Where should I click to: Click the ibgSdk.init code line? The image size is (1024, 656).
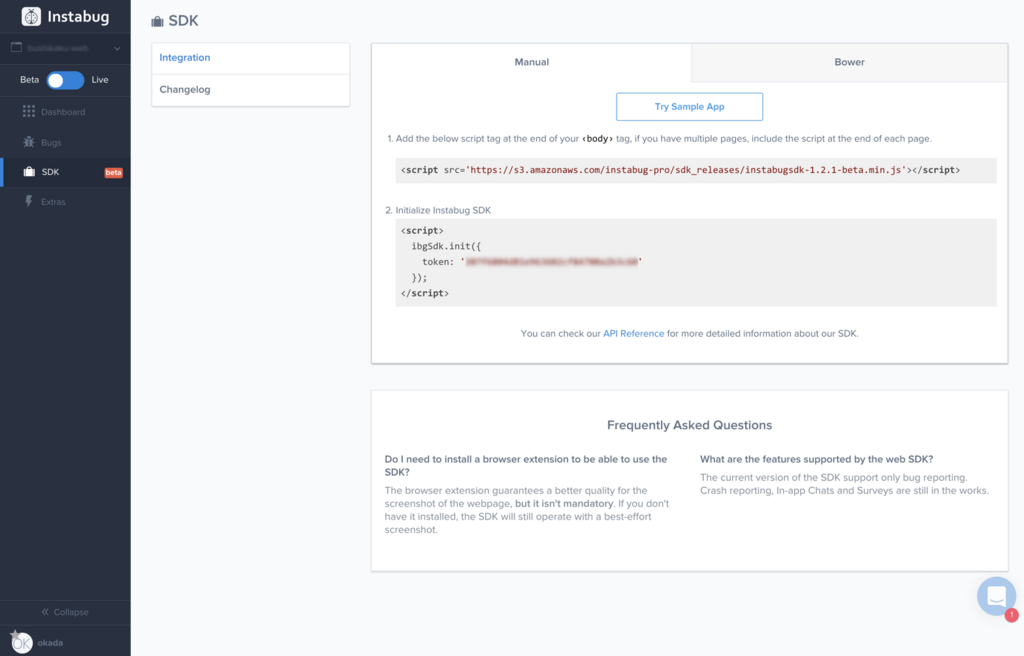coord(446,246)
